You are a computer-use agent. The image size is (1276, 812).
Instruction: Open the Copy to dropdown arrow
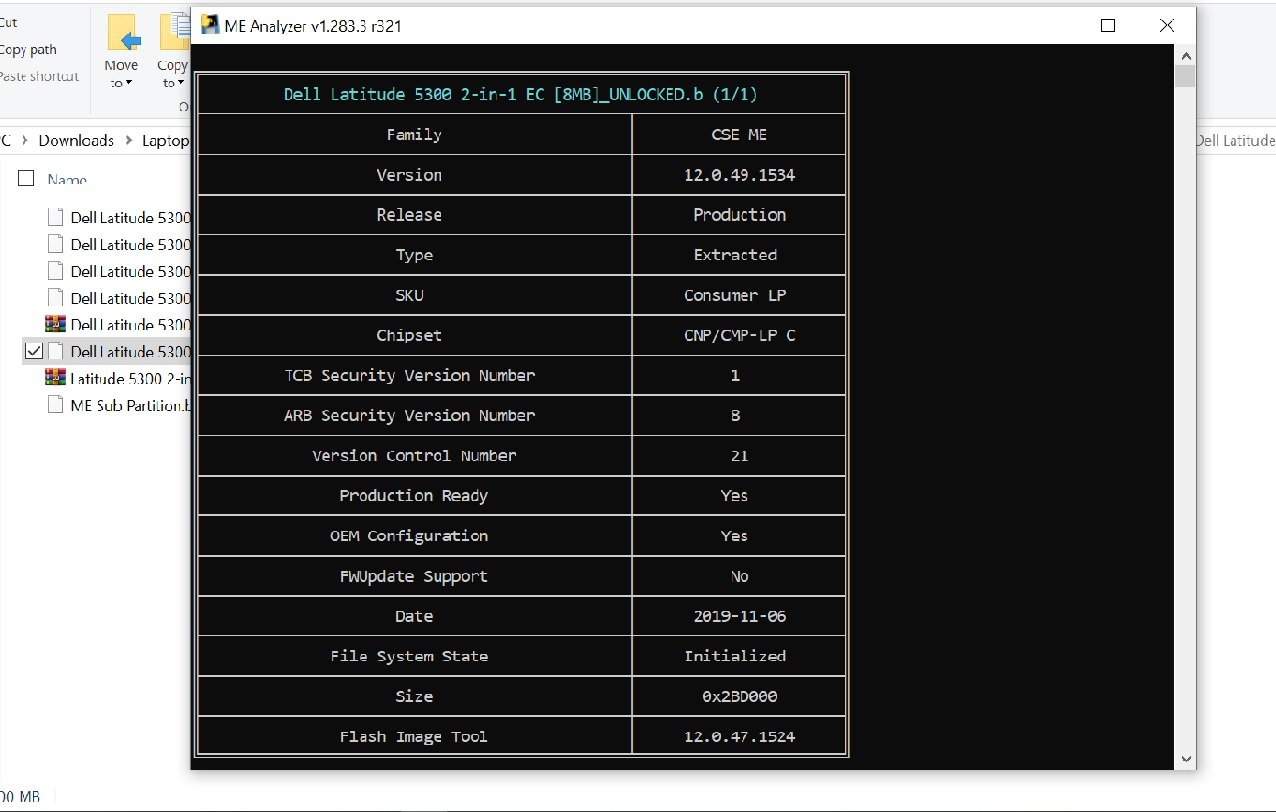pos(180,84)
